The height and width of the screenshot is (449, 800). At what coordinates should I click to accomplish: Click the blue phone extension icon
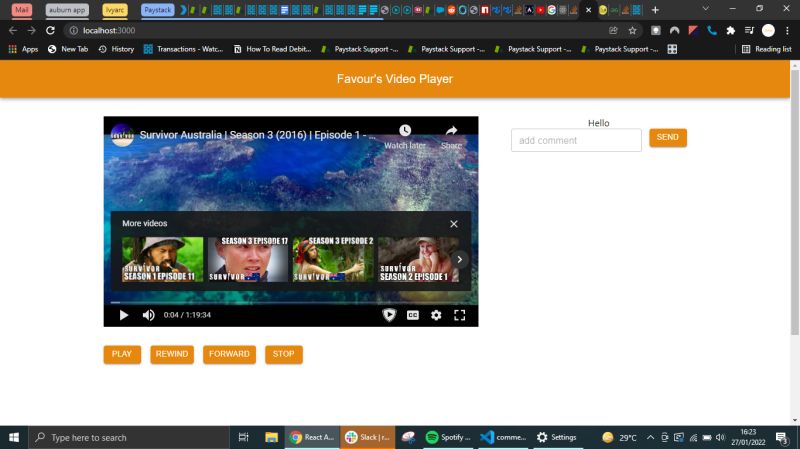712,31
